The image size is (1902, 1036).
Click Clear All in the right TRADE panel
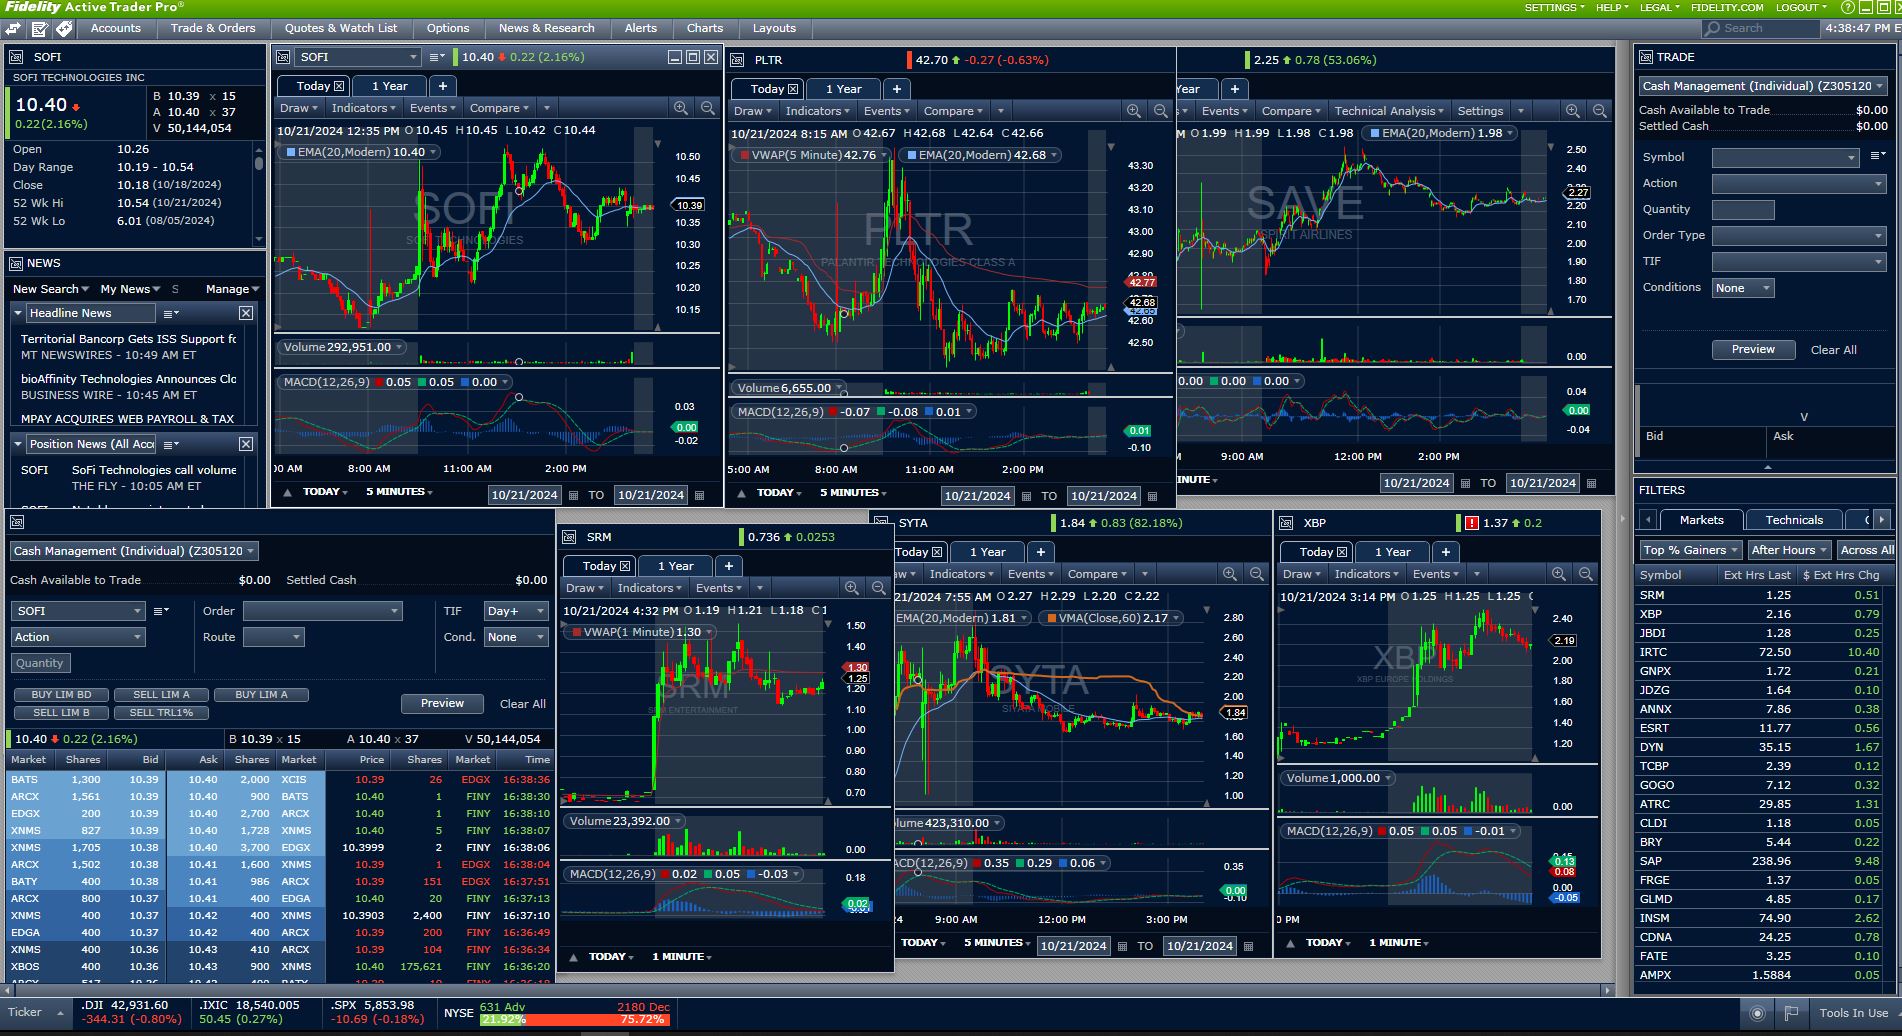(x=1833, y=350)
